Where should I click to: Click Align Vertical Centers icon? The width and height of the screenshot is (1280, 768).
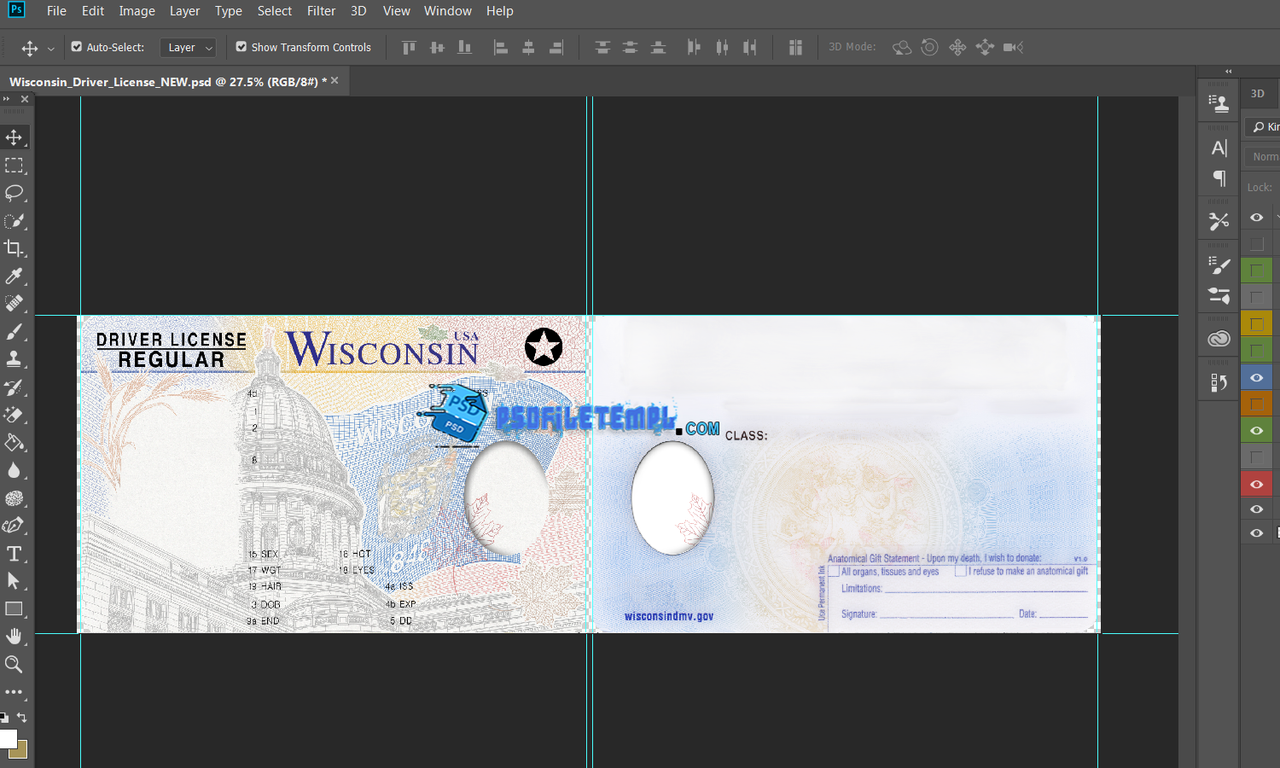(x=436, y=47)
